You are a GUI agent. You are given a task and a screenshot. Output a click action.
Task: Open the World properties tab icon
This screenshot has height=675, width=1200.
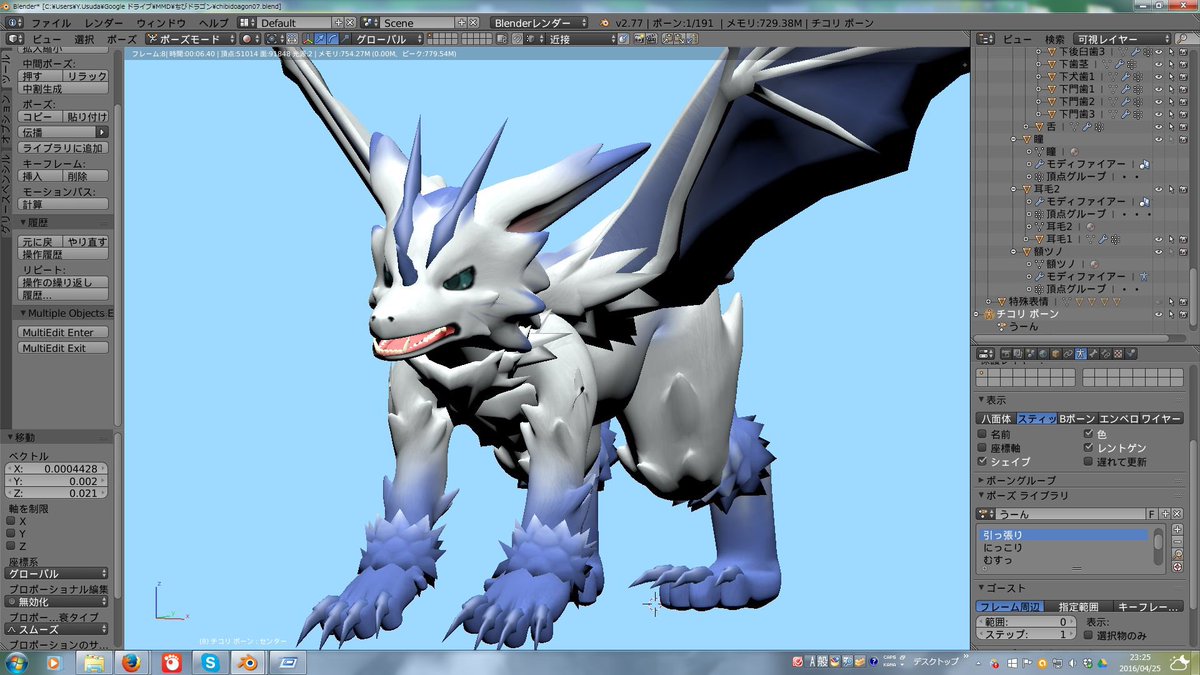[x=1043, y=354]
